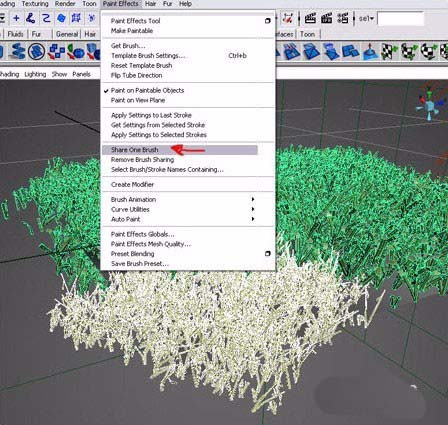Click the circled blue polygon shelf icon
The height and width of the screenshot is (425, 448).
[x=37, y=52]
